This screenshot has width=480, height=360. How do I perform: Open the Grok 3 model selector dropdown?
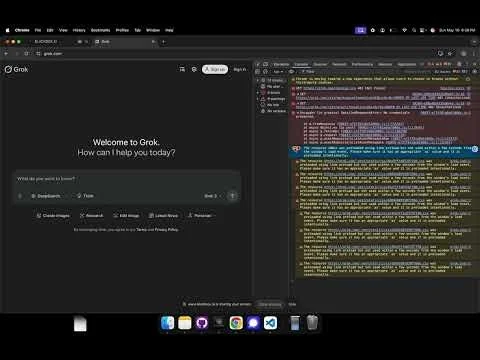(212, 196)
